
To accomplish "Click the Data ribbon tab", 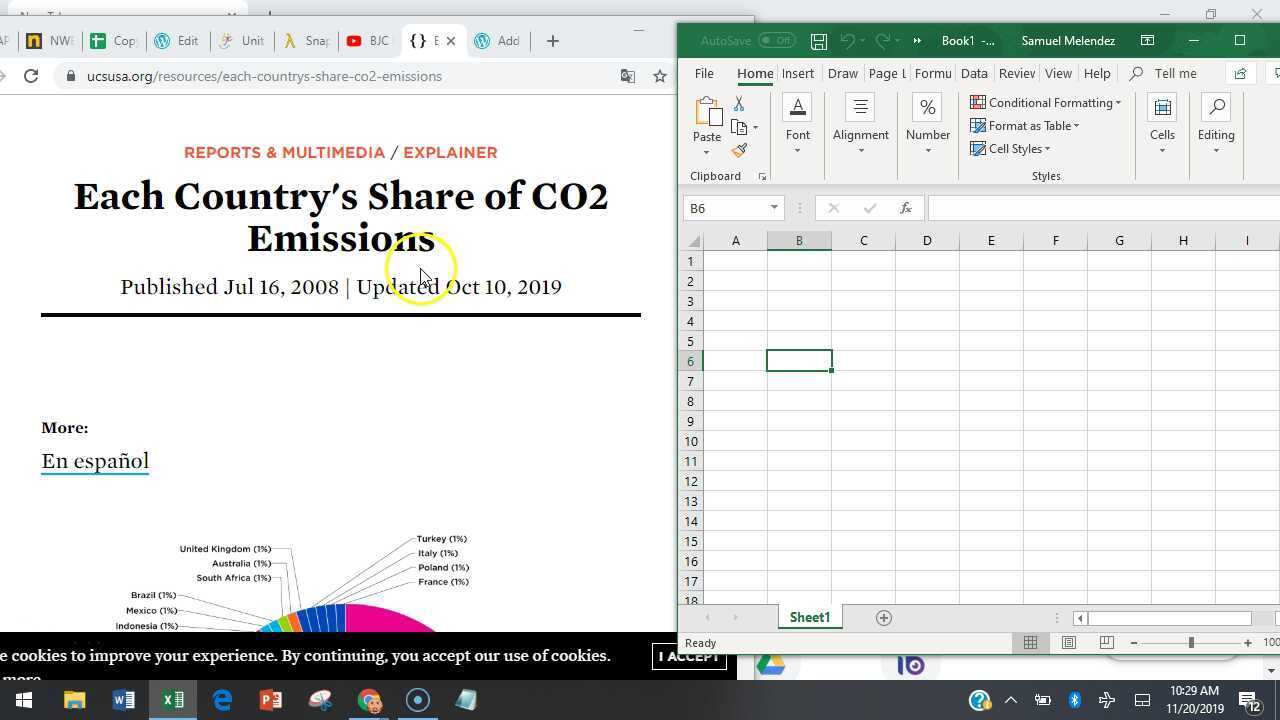I will tap(973, 73).
